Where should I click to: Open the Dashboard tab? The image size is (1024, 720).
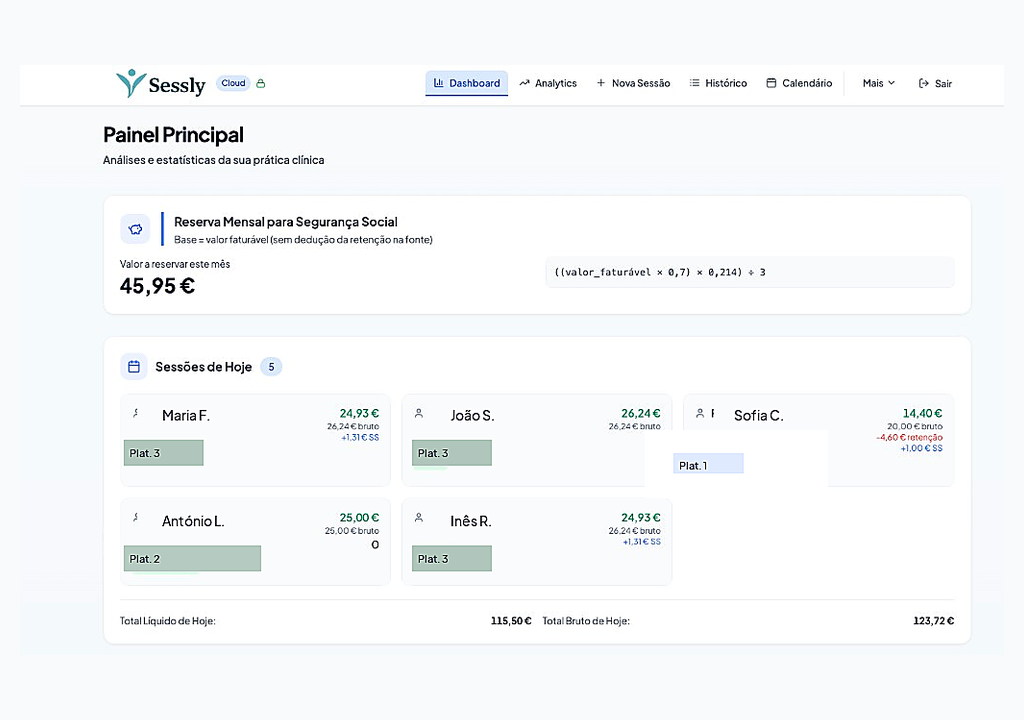coord(466,83)
